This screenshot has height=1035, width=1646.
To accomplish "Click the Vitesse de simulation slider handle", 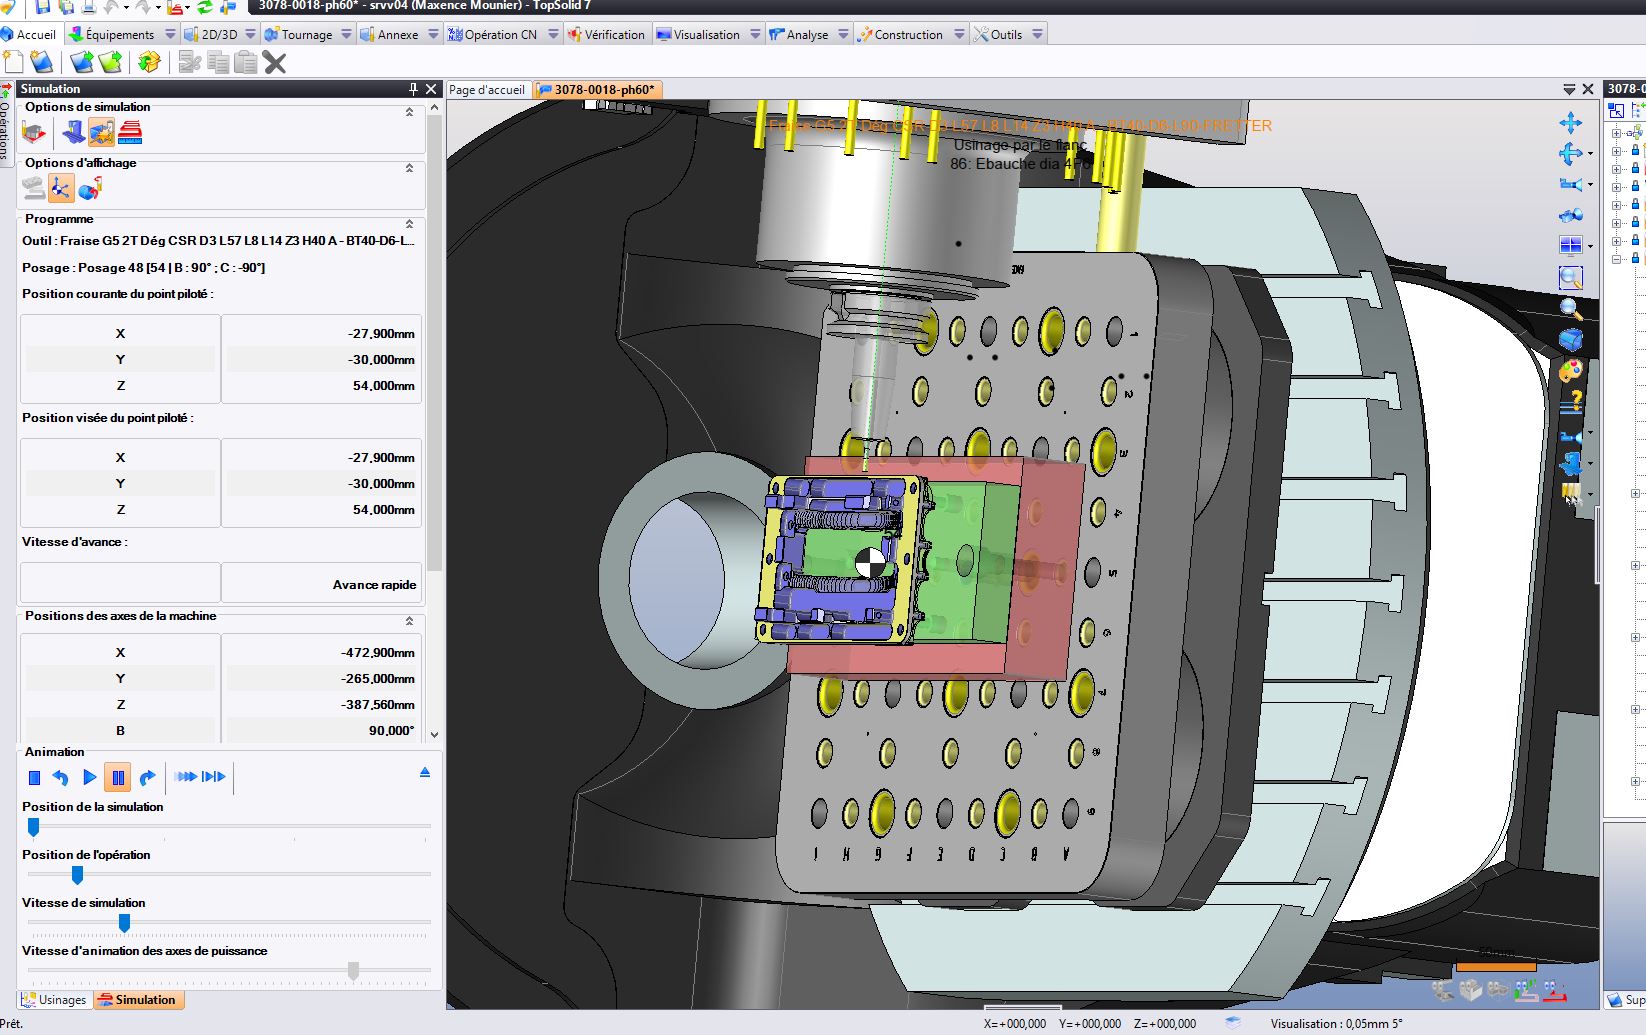I will pyautogui.click(x=124, y=922).
